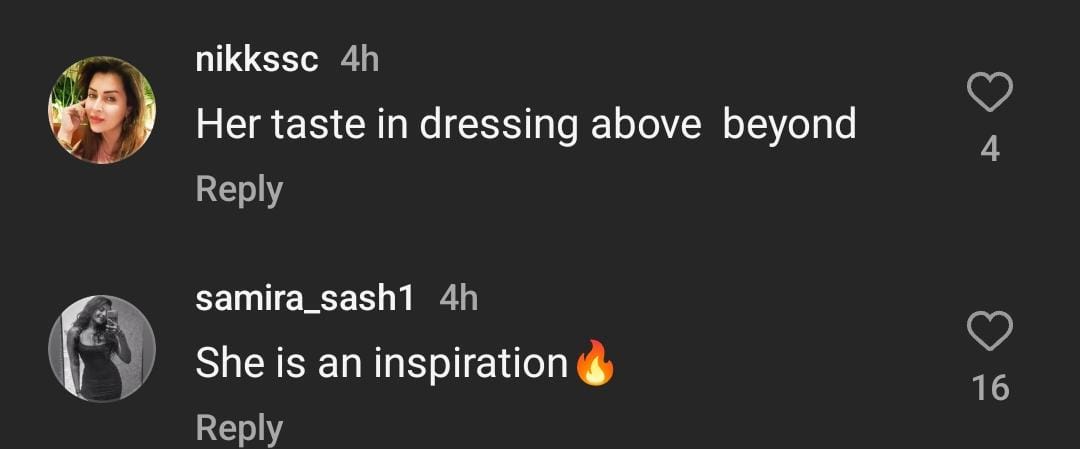Open the samira_sash1 username link
Image resolution: width=1080 pixels, height=449 pixels.
[305, 297]
